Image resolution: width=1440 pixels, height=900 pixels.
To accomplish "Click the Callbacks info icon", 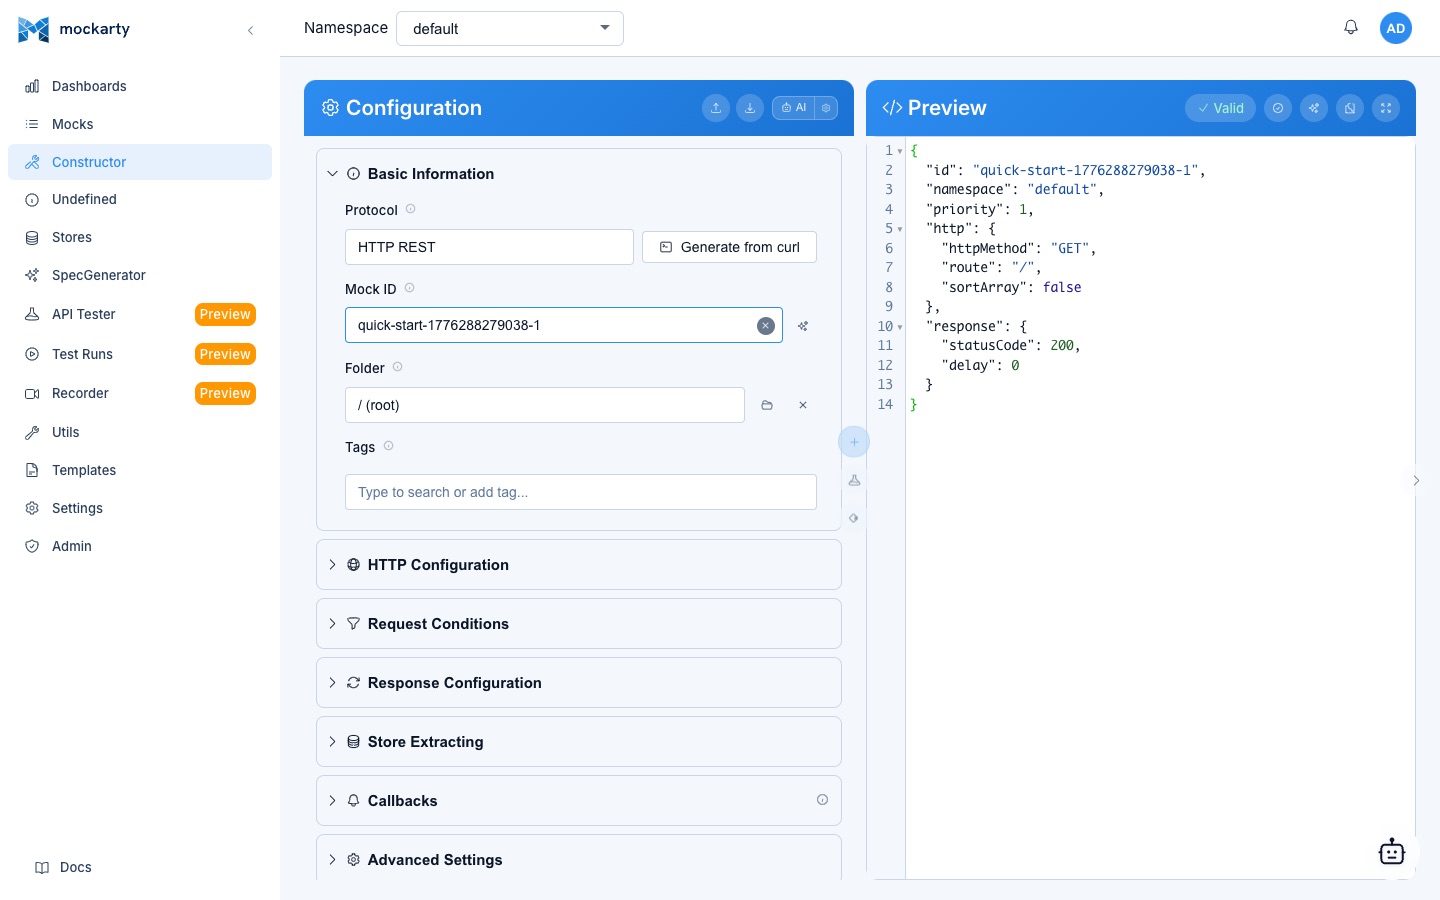I will [822, 800].
